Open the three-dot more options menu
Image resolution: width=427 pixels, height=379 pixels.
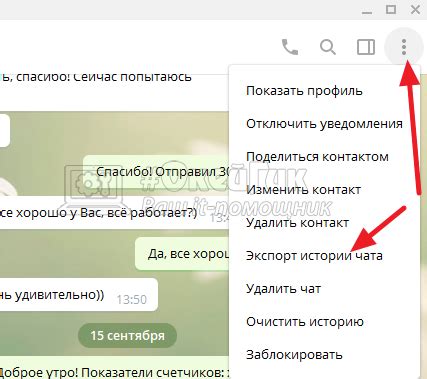404,47
